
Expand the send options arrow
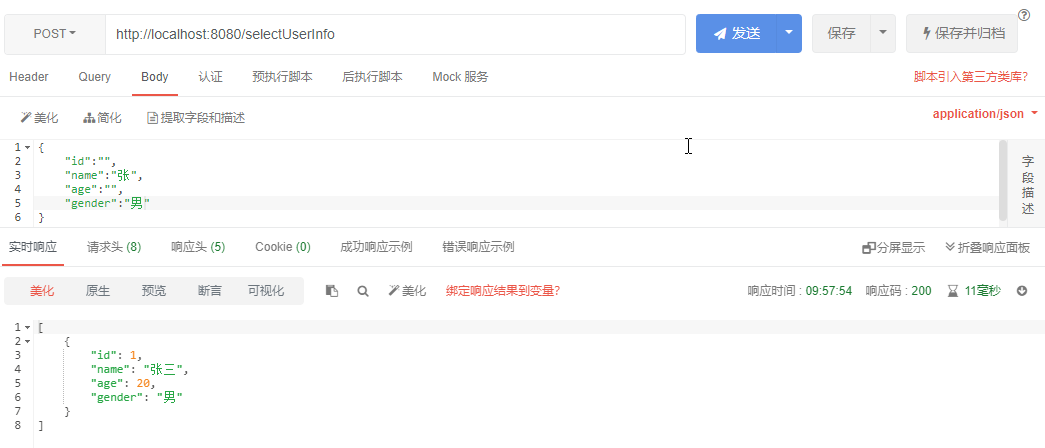coord(789,33)
